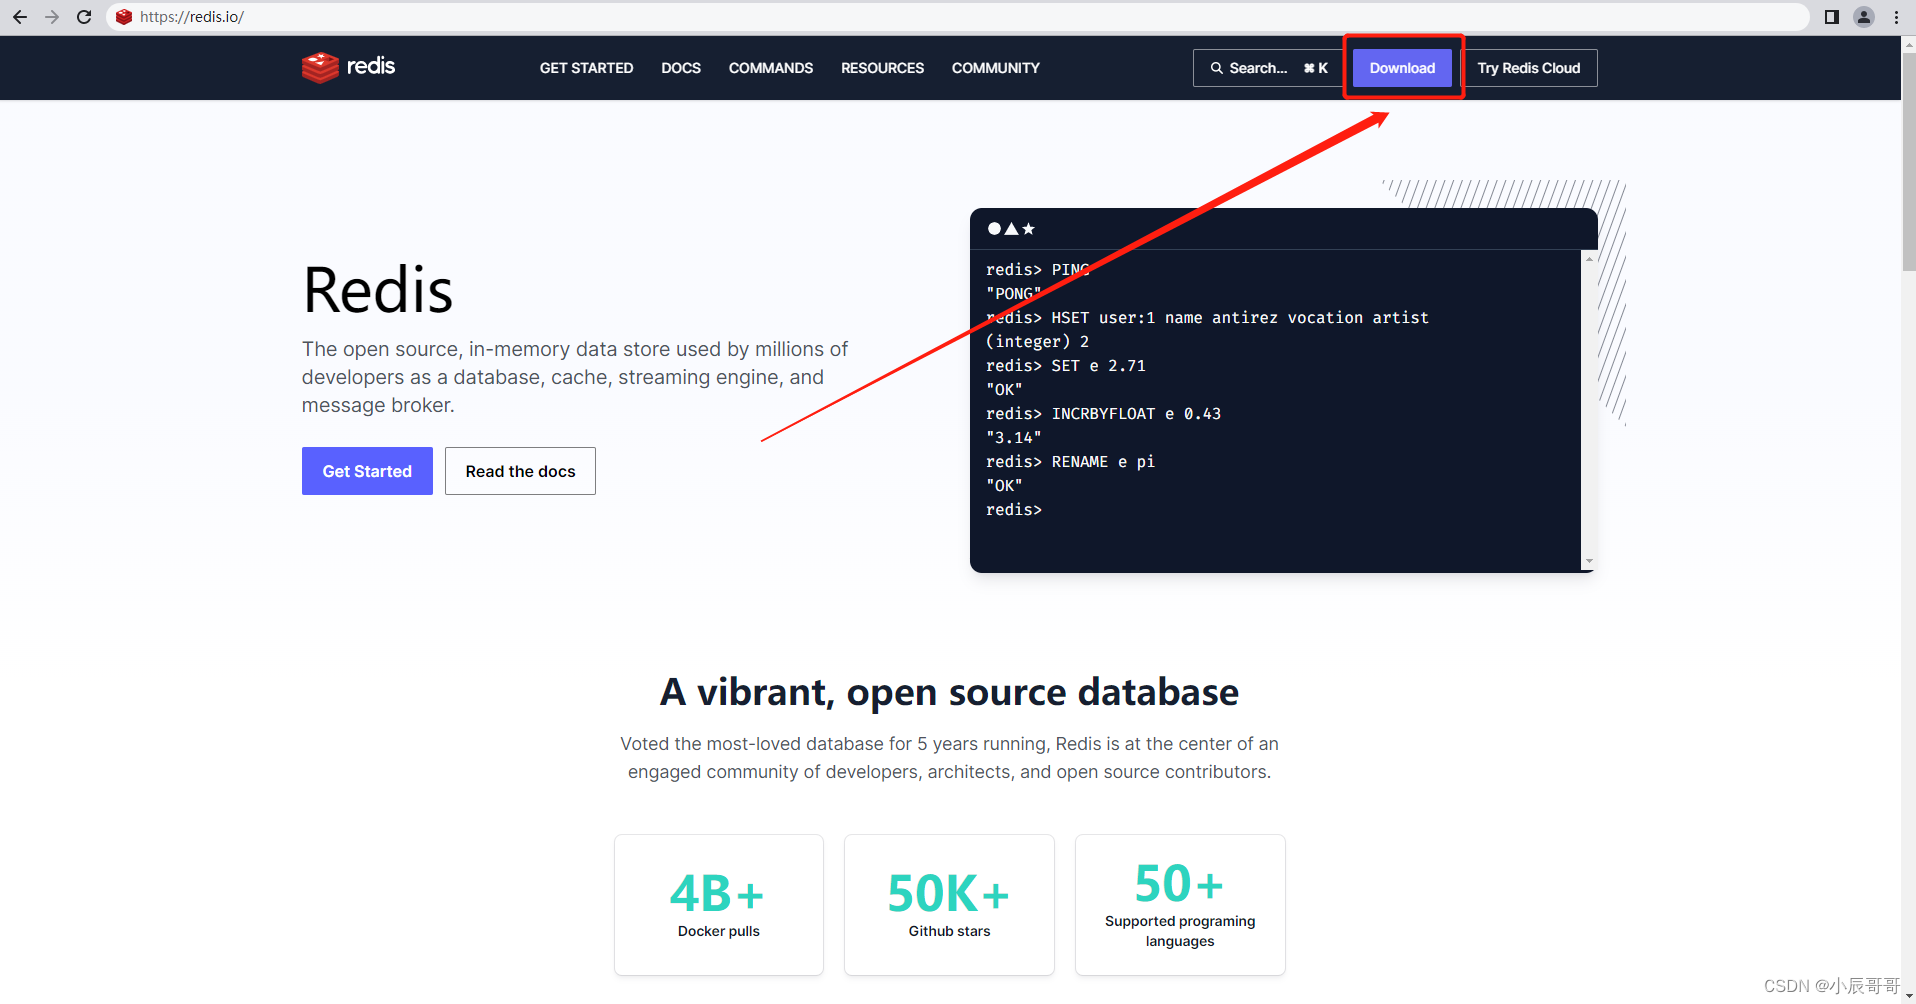
Task: Click the 50+ Supported programing languages card
Action: tap(1180, 905)
